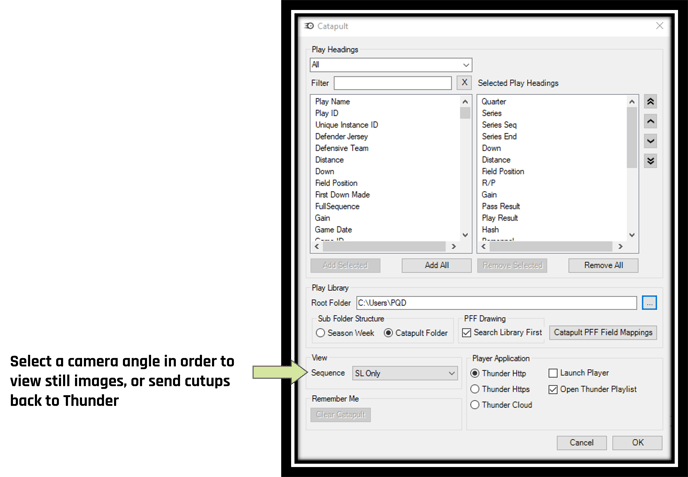This screenshot has width=688, height=477.
Task: Select Gain in Selected Play Headings list
Action: [x=489, y=195]
